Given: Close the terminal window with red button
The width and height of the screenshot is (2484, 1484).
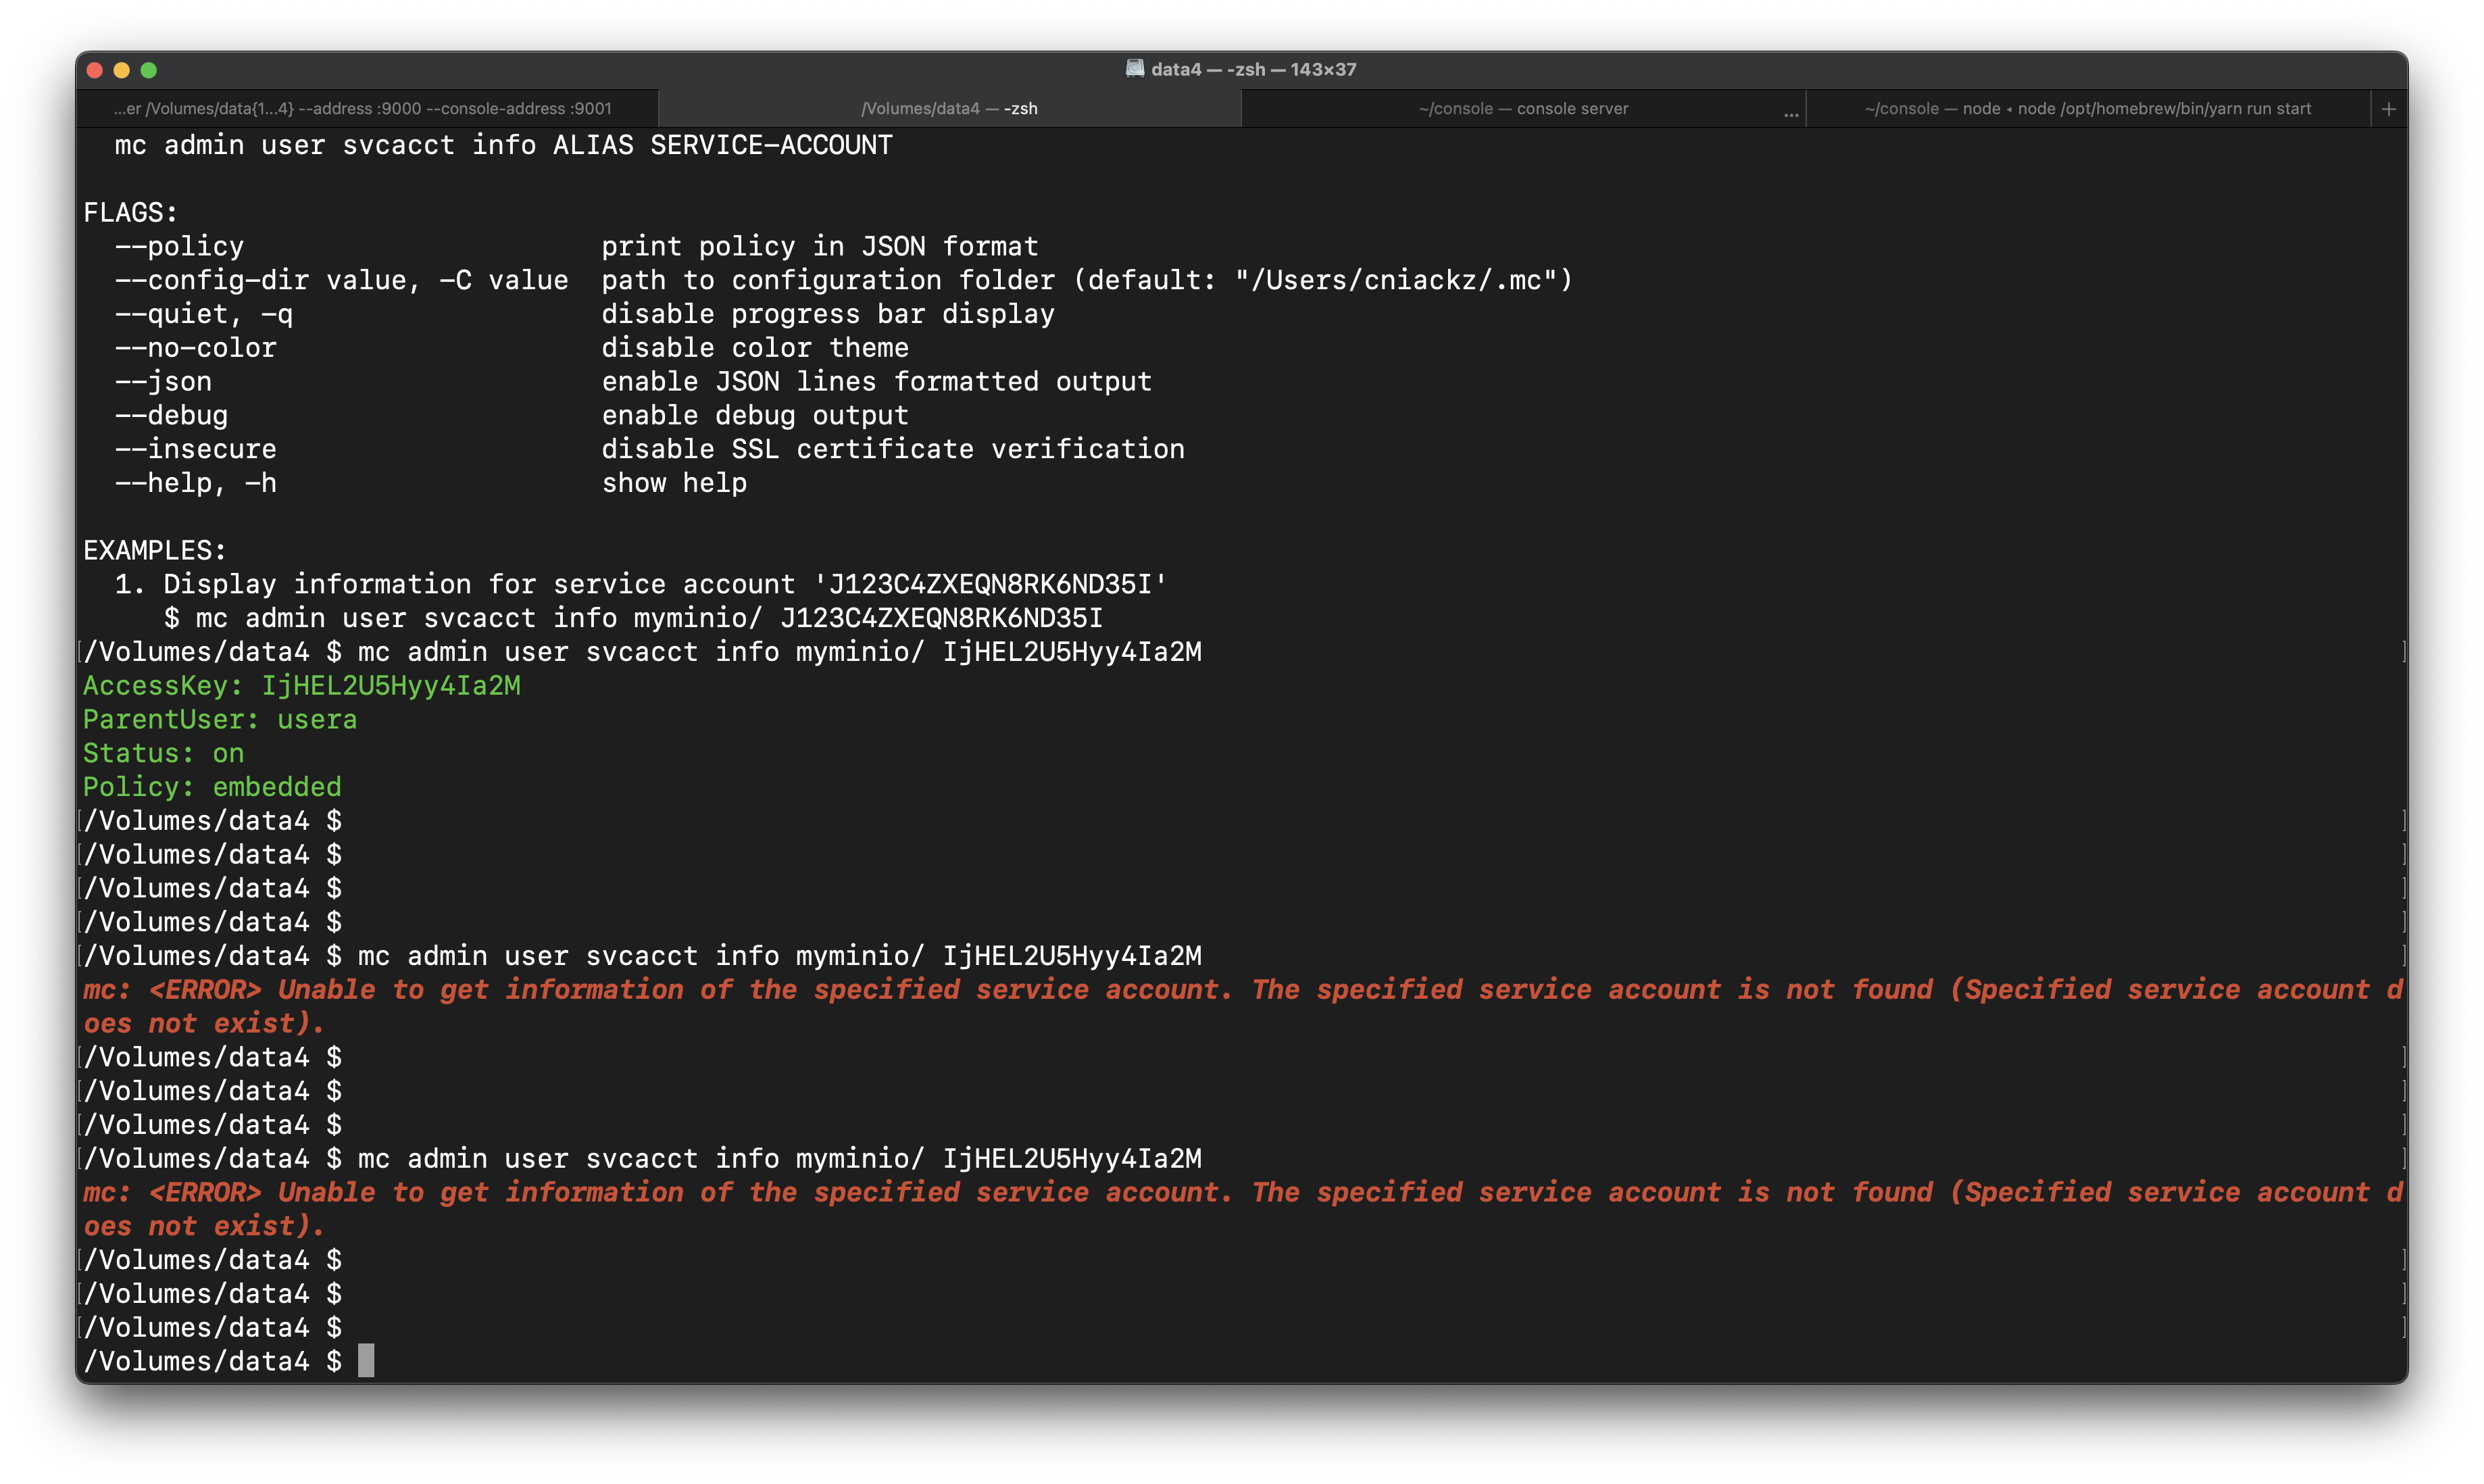Looking at the screenshot, I should pos(96,70).
